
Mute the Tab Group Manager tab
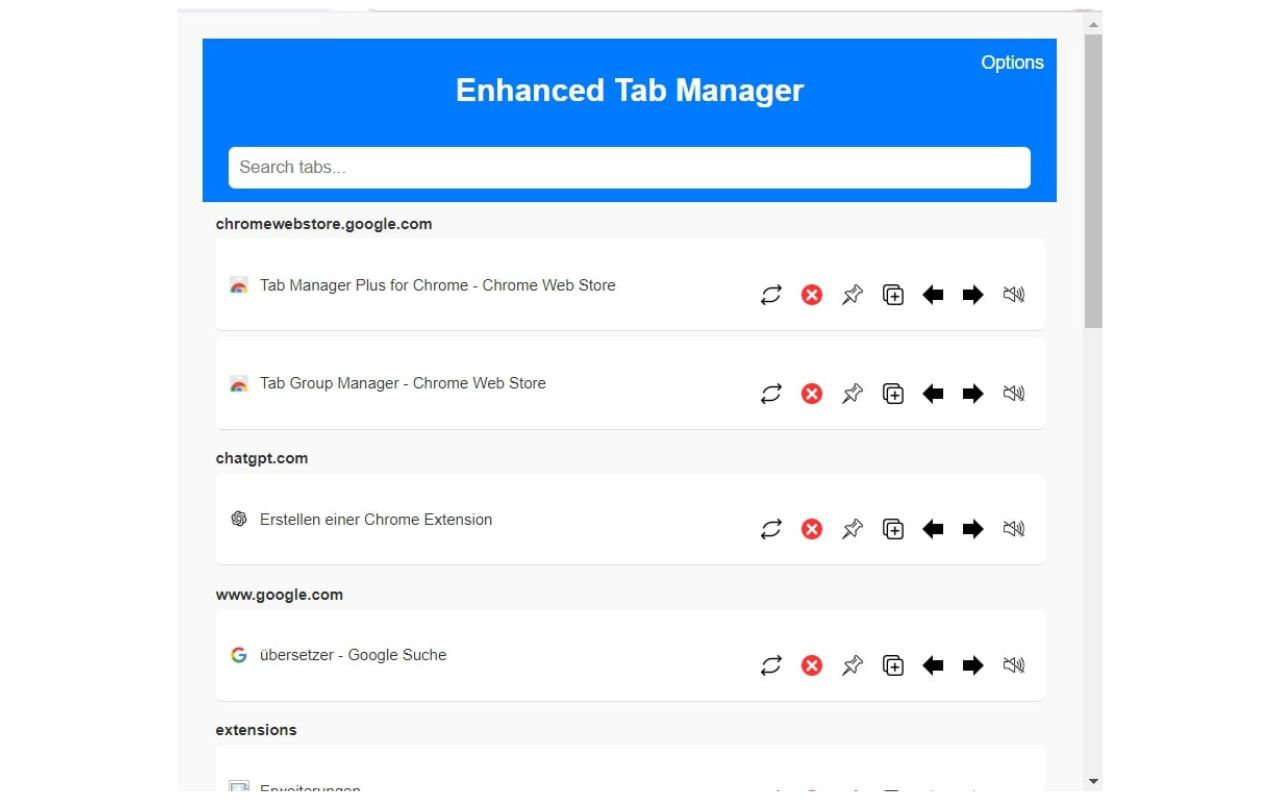coord(1014,394)
